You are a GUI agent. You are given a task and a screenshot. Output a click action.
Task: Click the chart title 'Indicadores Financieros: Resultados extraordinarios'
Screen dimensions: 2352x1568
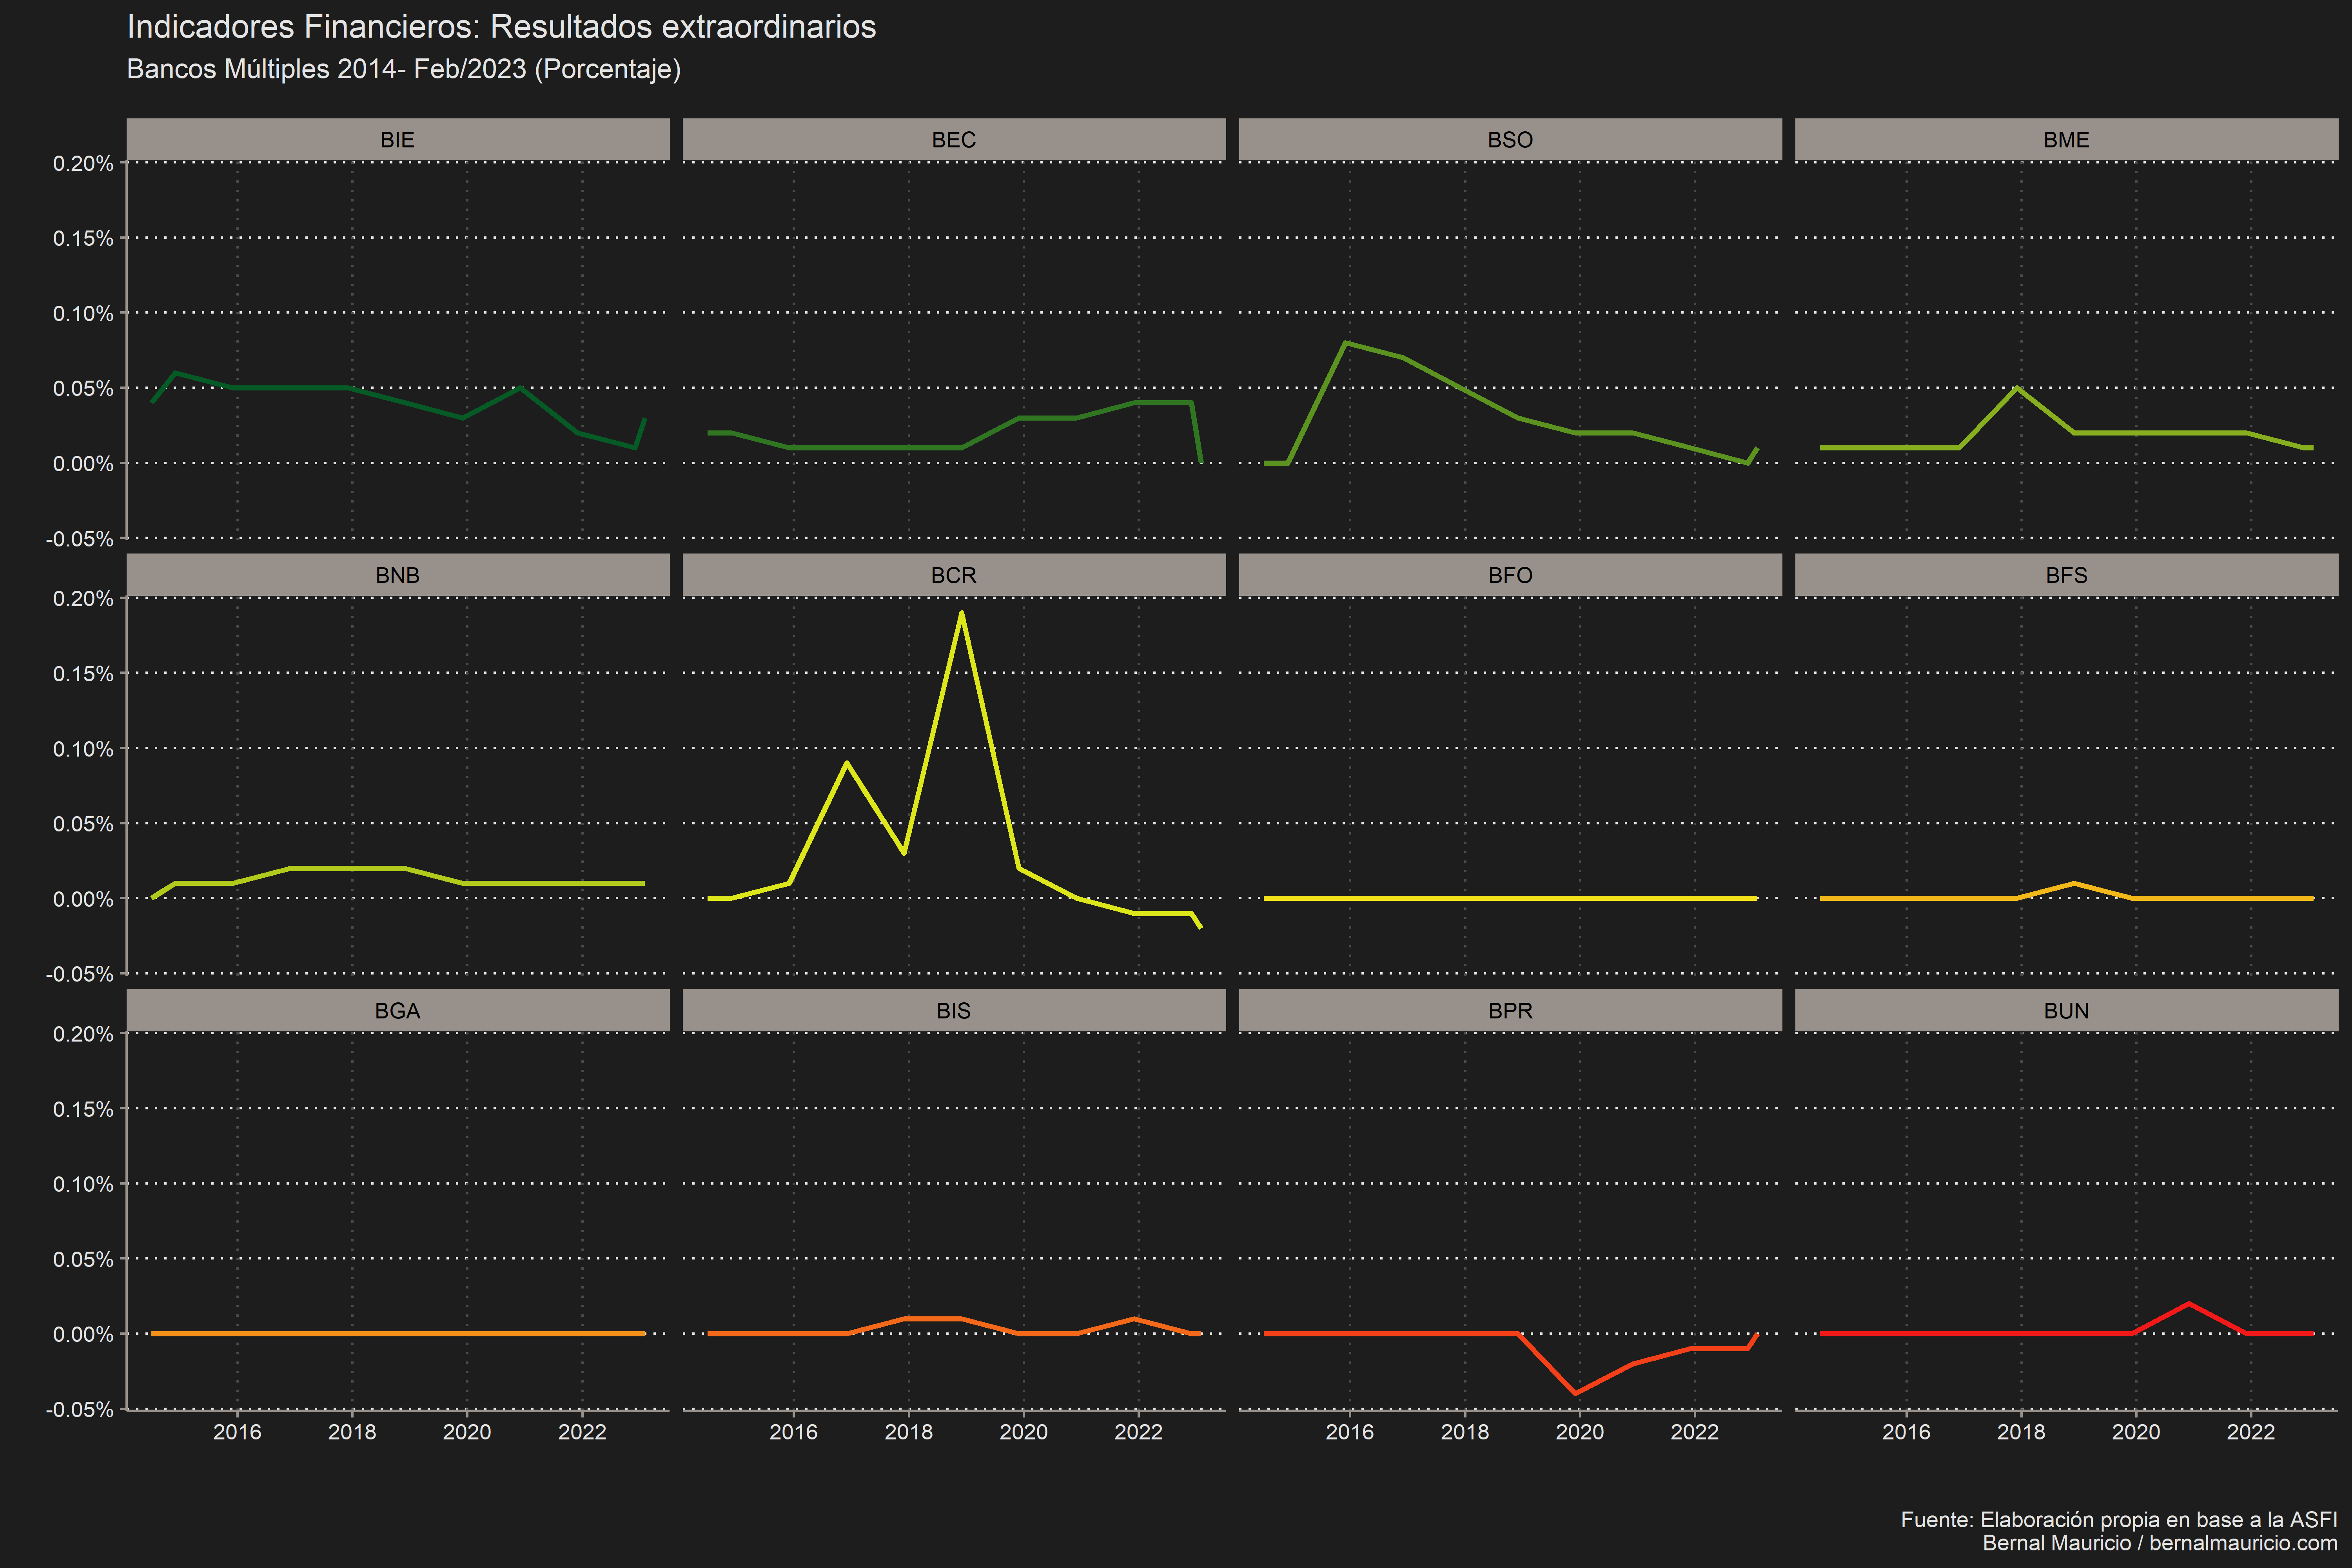(x=501, y=27)
